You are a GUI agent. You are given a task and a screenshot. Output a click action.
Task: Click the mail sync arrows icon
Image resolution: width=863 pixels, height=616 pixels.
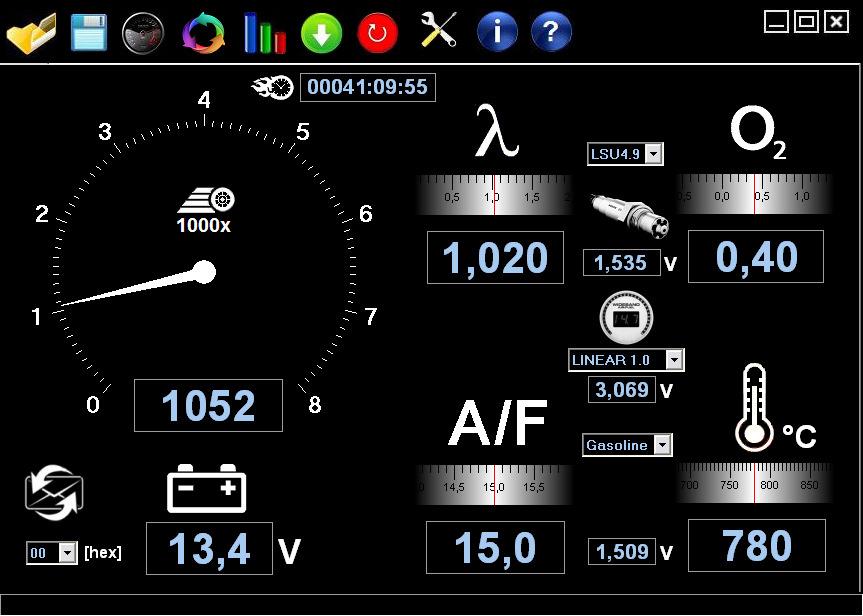pos(54,493)
